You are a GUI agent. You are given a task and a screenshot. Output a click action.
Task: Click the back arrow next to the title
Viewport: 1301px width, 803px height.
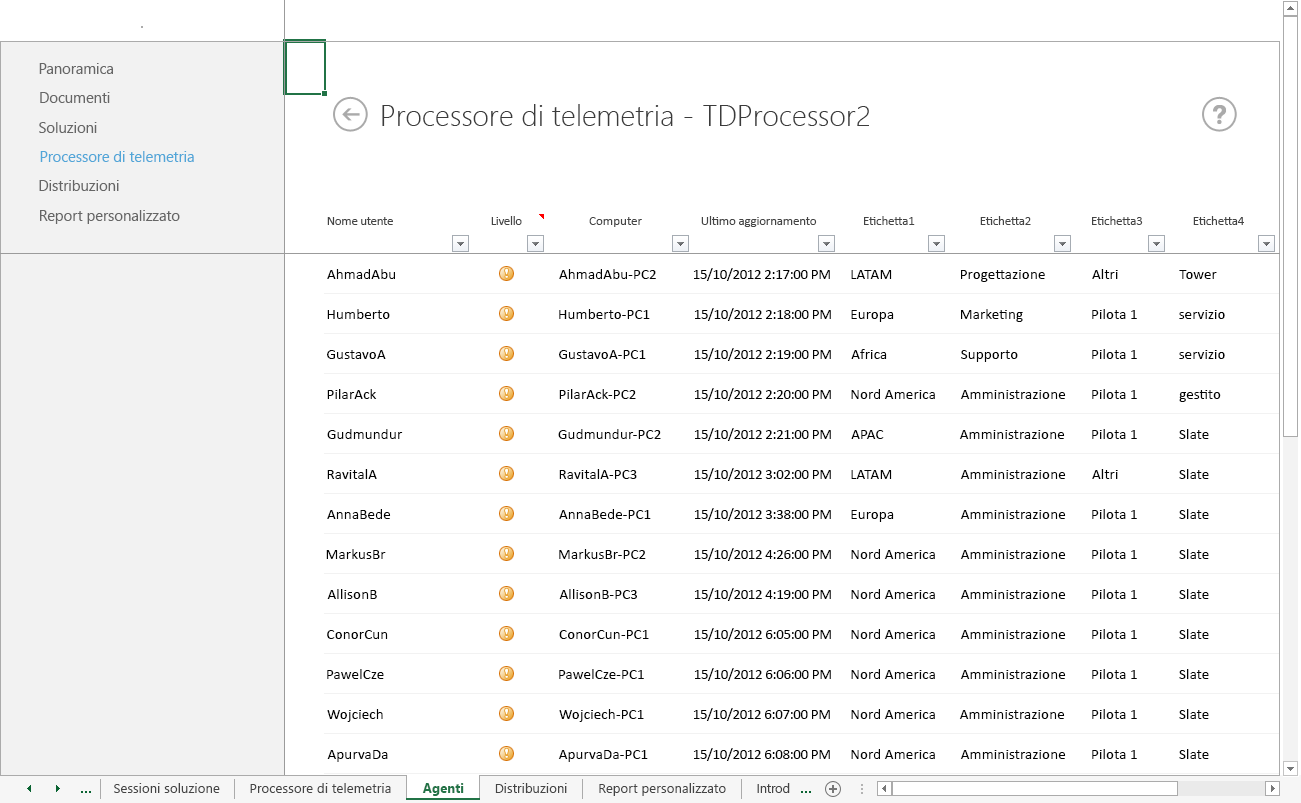[x=350, y=115]
